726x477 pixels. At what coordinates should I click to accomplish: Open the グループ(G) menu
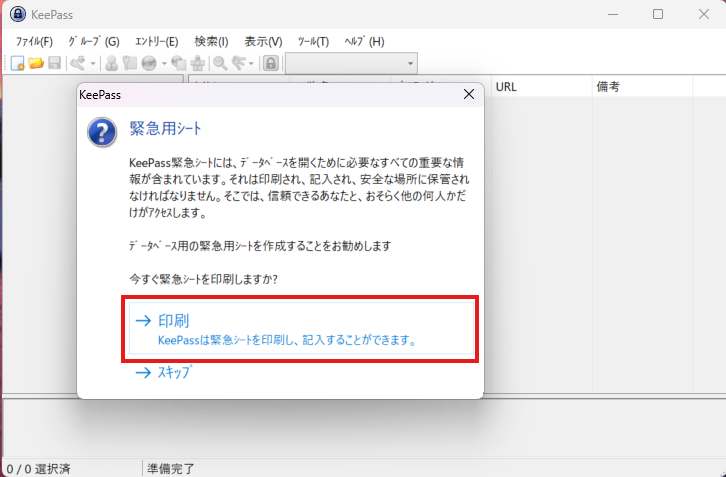pyautogui.click(x=94, y=42)
